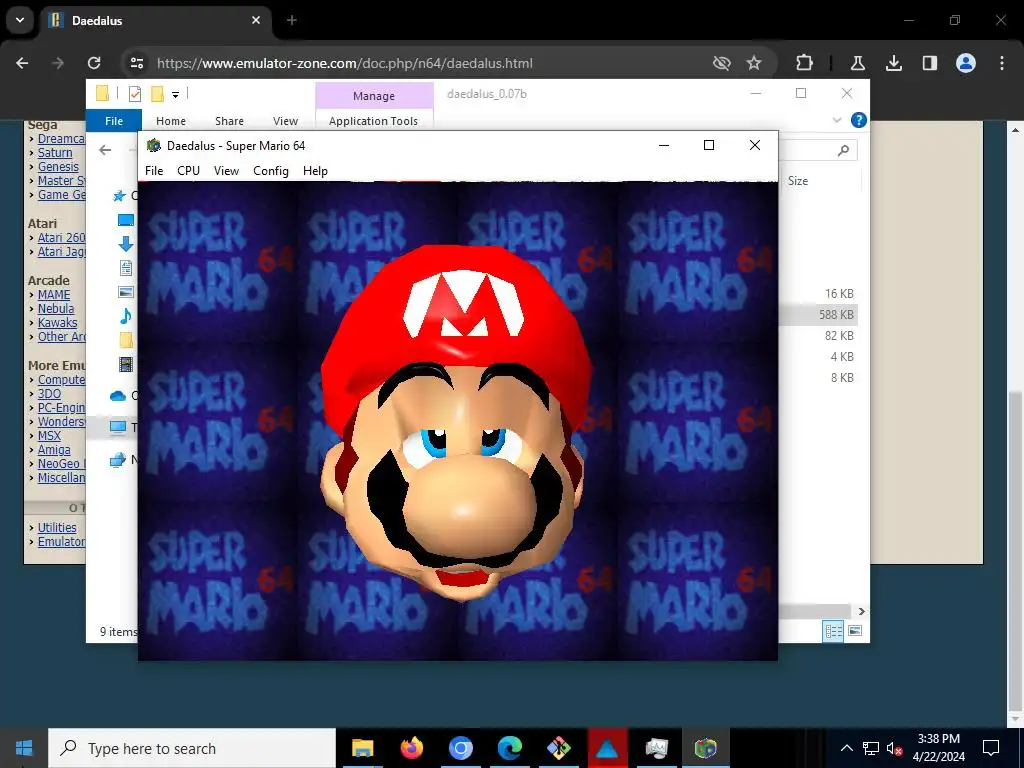This screenshot has height=768, width=1024.
Task: Select This PC icon in navigation pane
Action: 118,427
